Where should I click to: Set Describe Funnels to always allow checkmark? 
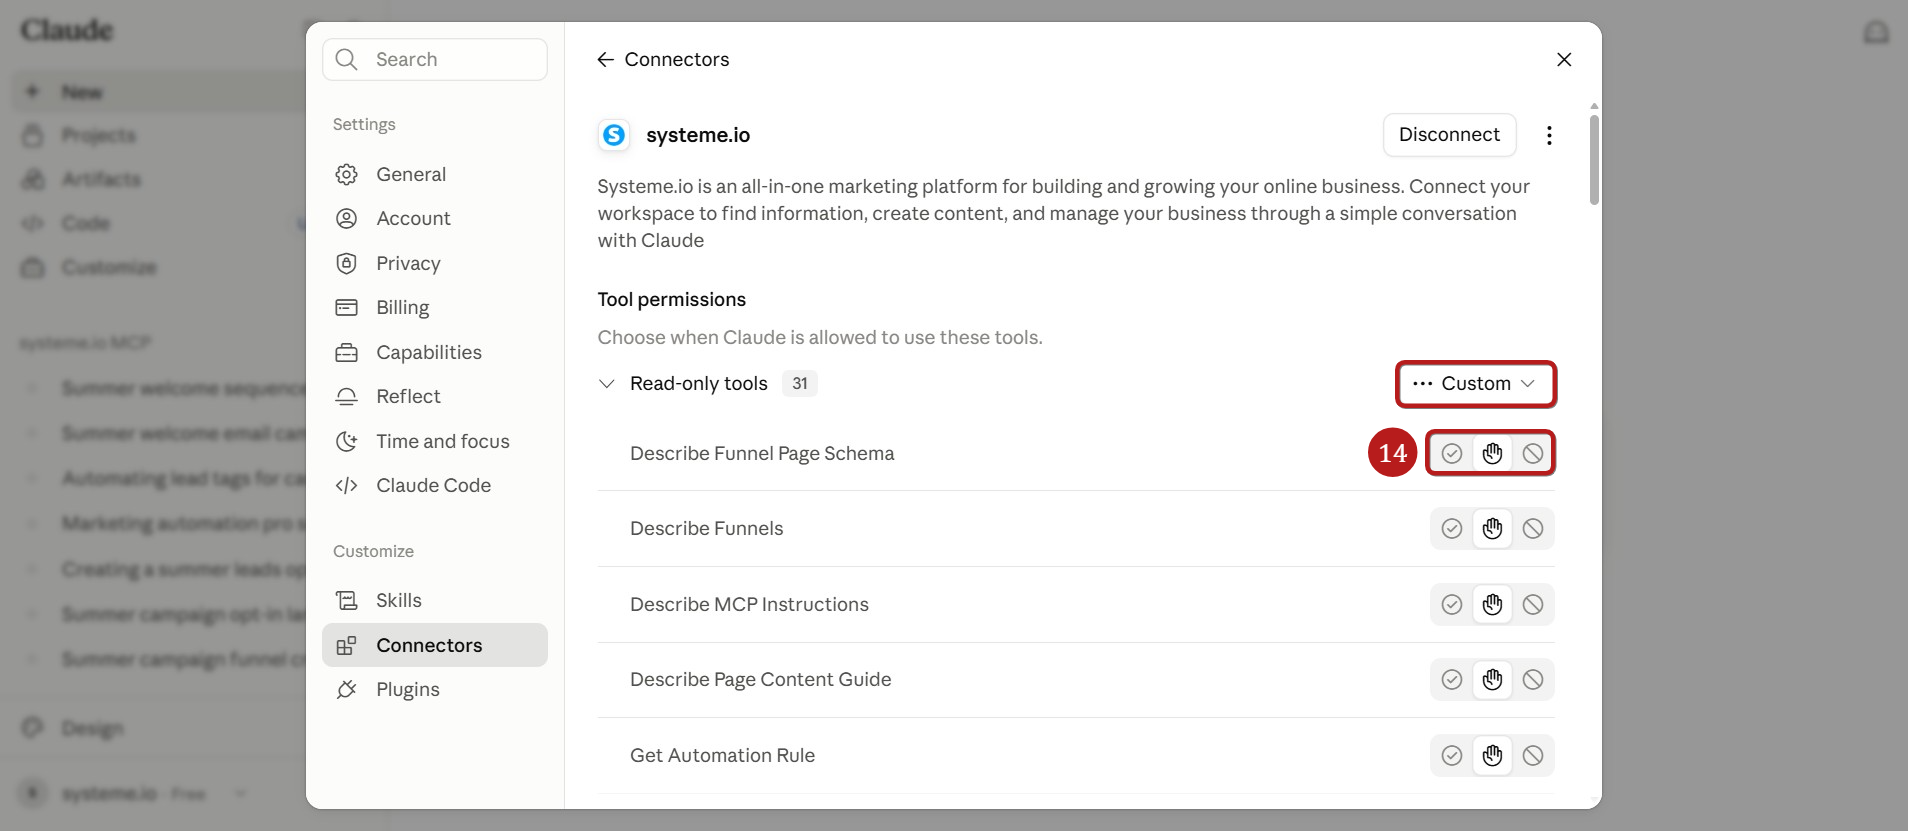[x=1452, y=529]
